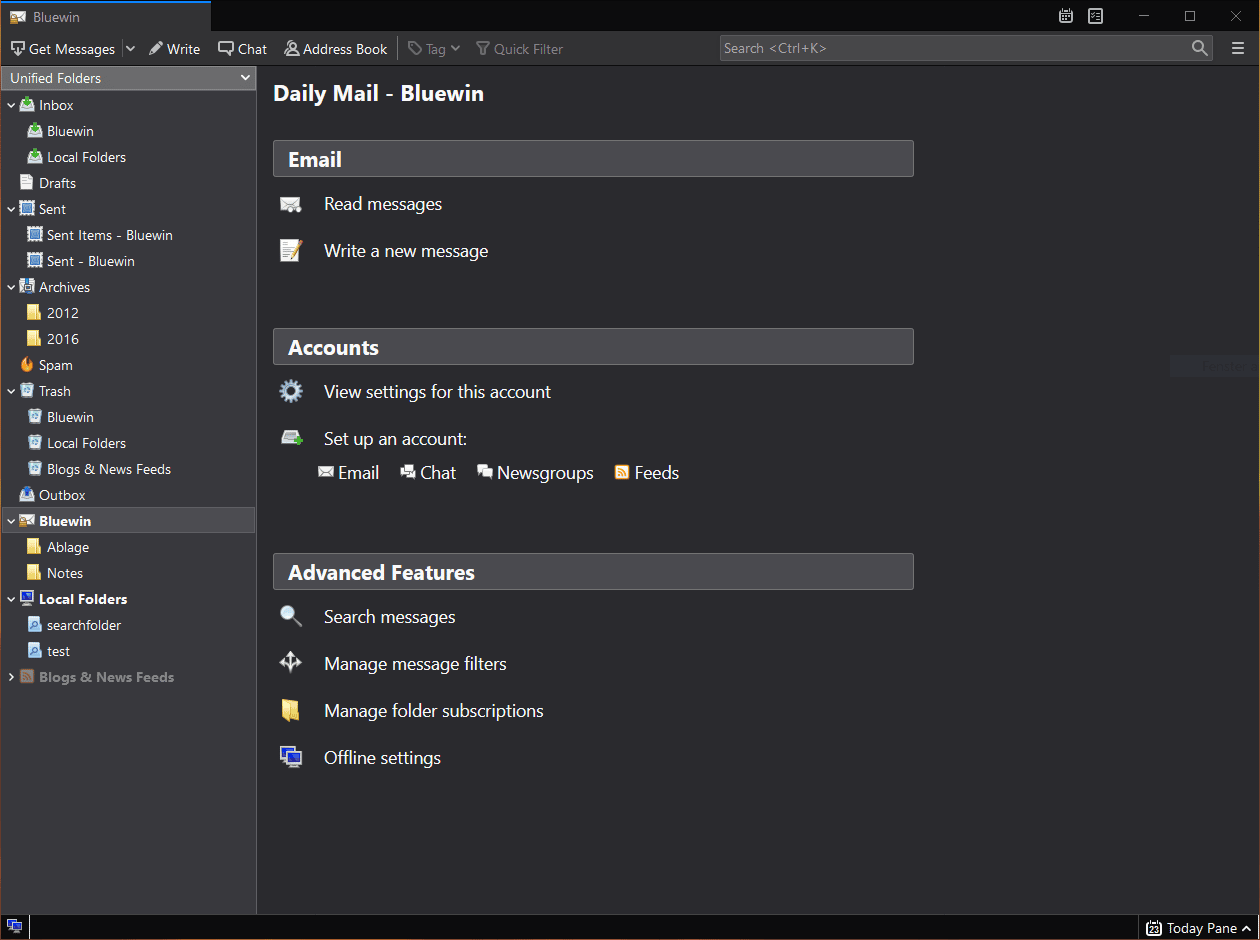
Task: Open the Calendar tab icon in the titlebar
Action: pos(1065,15)
